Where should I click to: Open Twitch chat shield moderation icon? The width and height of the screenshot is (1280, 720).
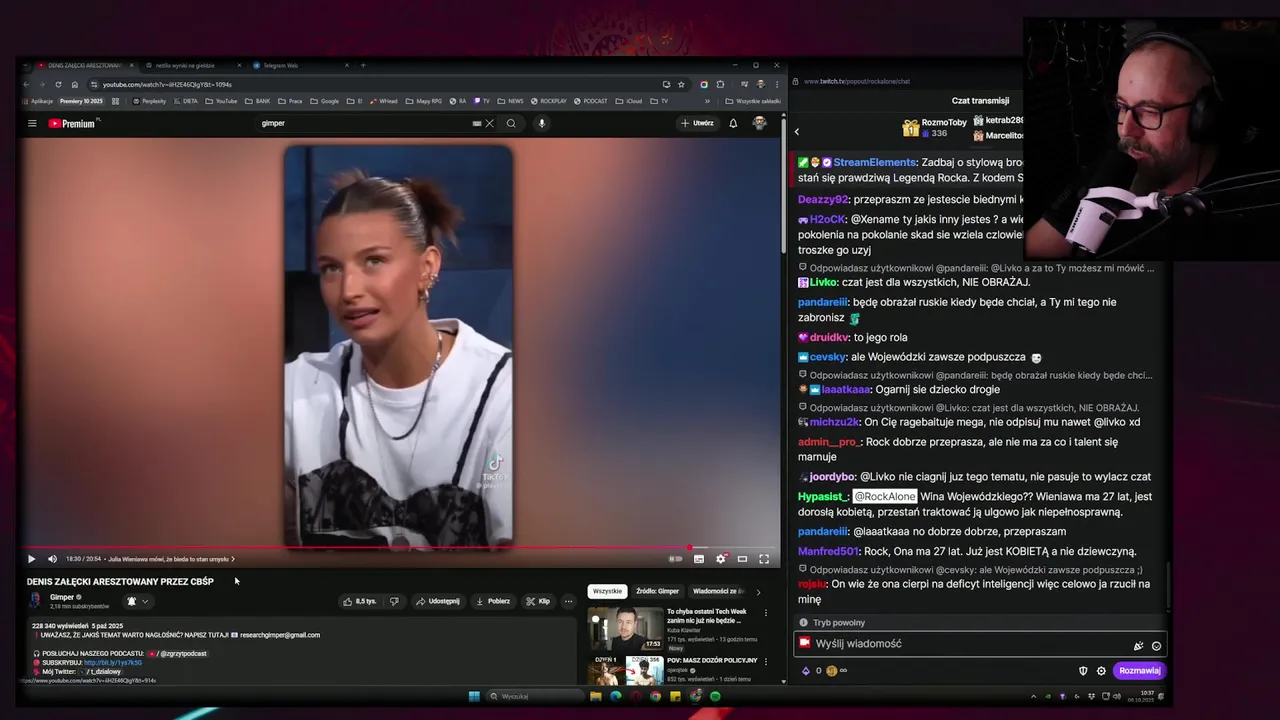1083,671
